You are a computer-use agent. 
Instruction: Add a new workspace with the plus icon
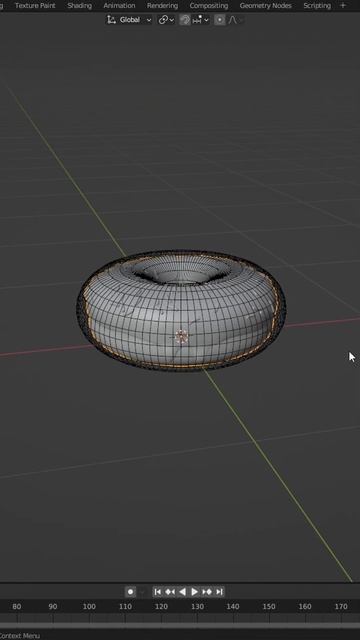click(x=343, y=6)
